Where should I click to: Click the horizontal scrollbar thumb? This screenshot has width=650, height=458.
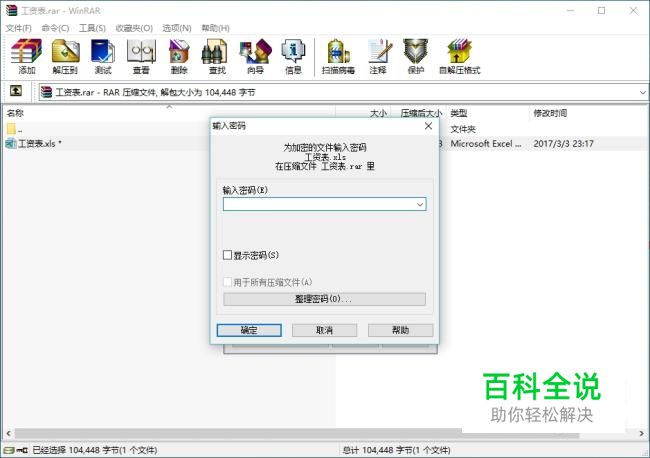pyautogui.click(x=297, y=434)
